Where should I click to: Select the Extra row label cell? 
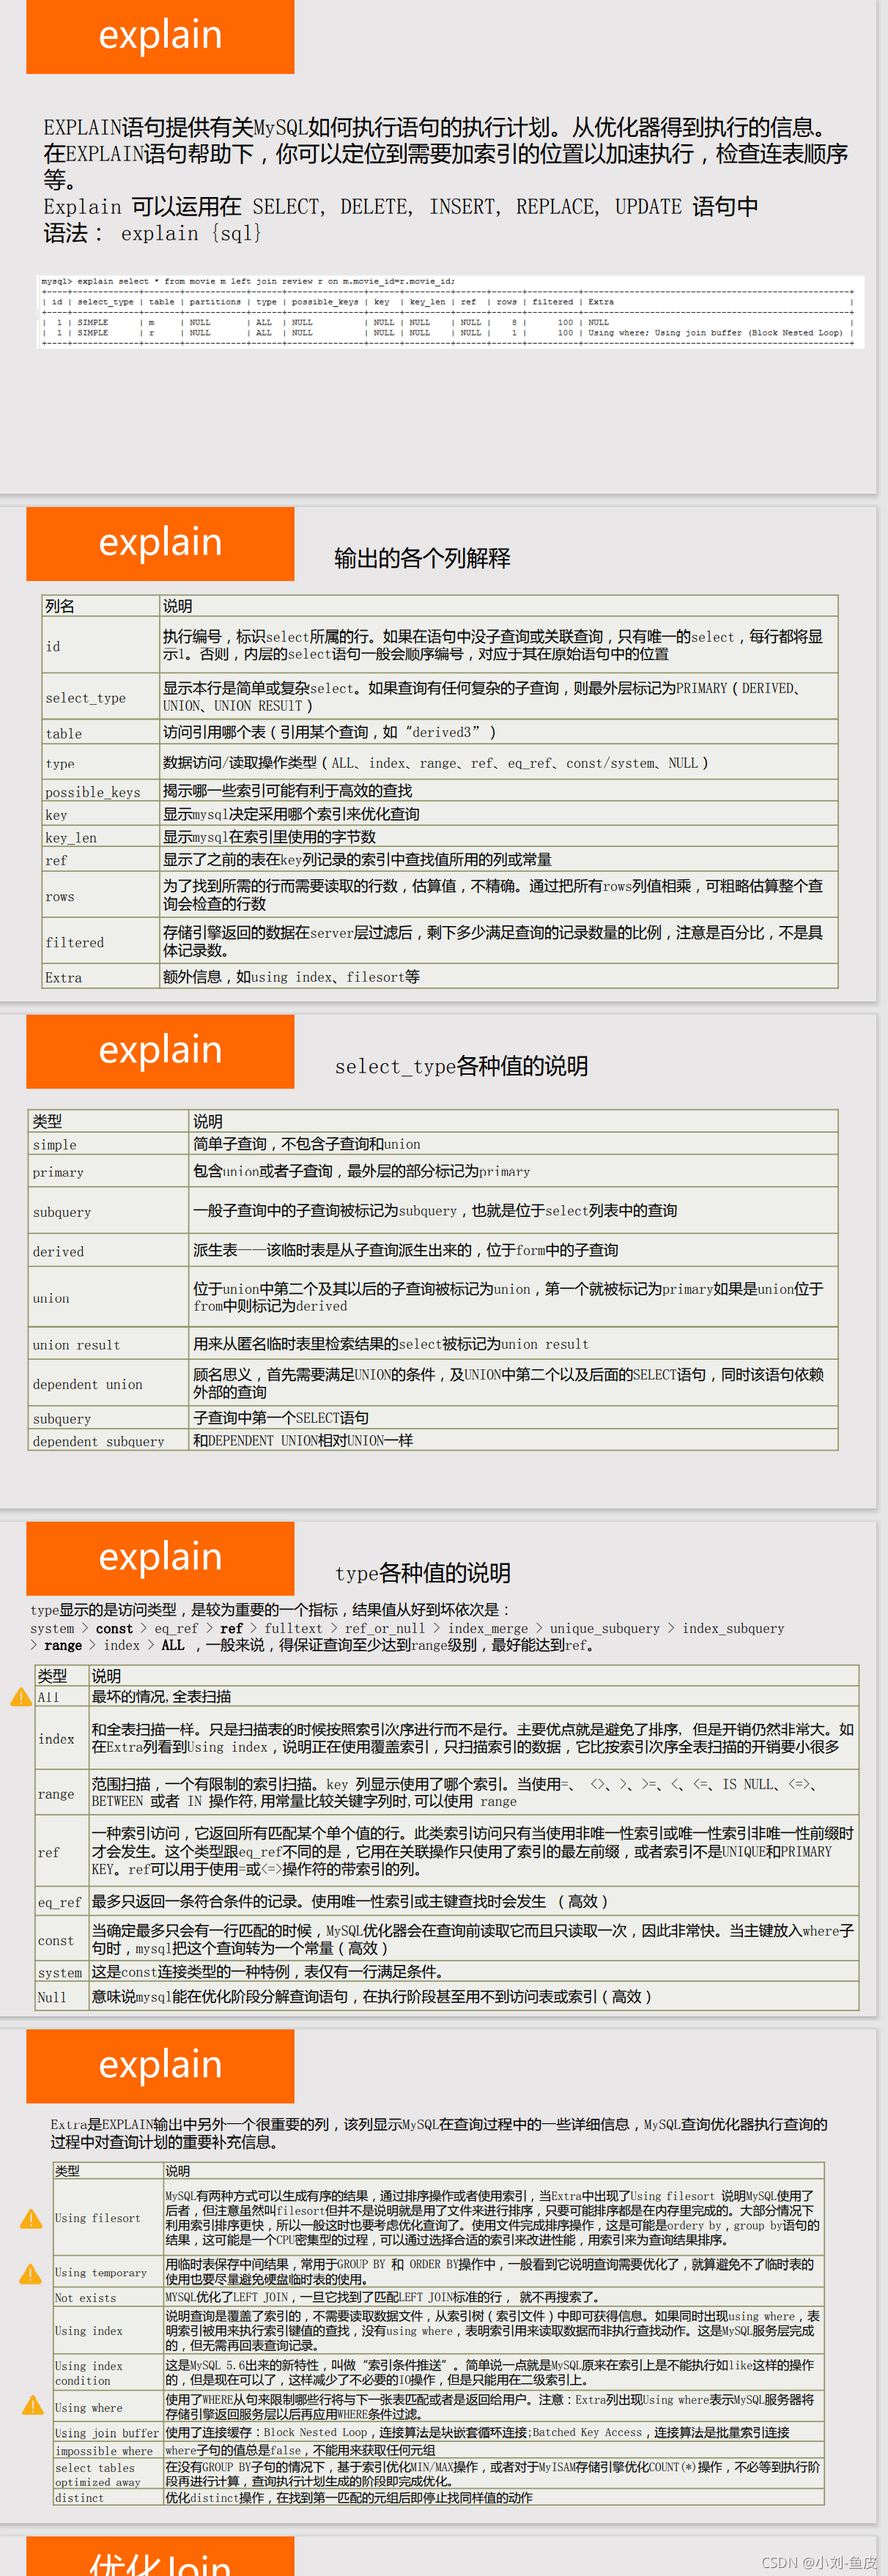101,977
